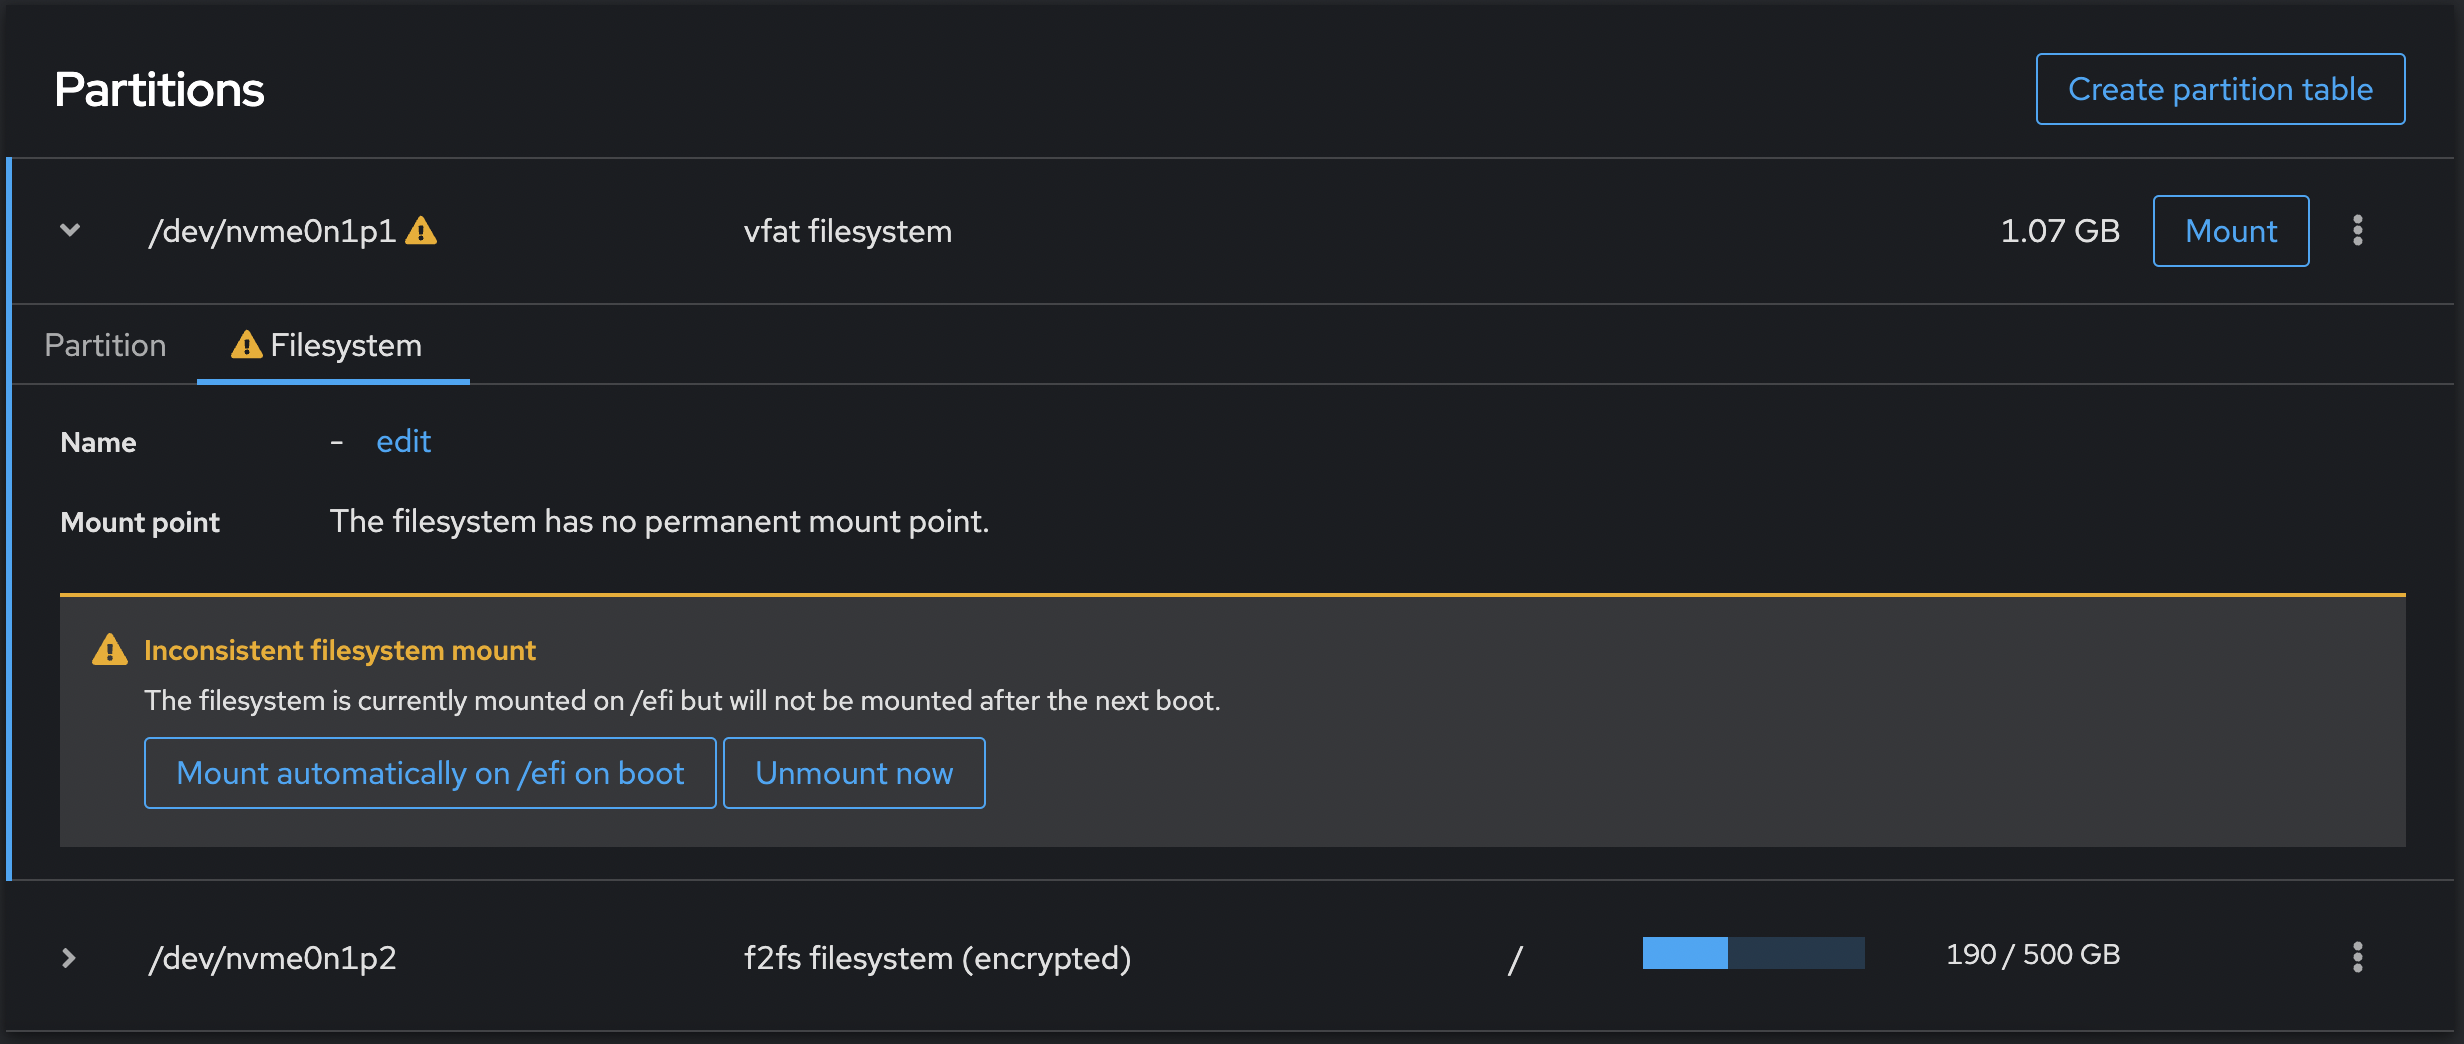Image resolution: width=2464 pixels, height=1044 pixels.
Task: Click the warning triangle beside /dev/nvme0n1p1
Action: pos(422,231)
